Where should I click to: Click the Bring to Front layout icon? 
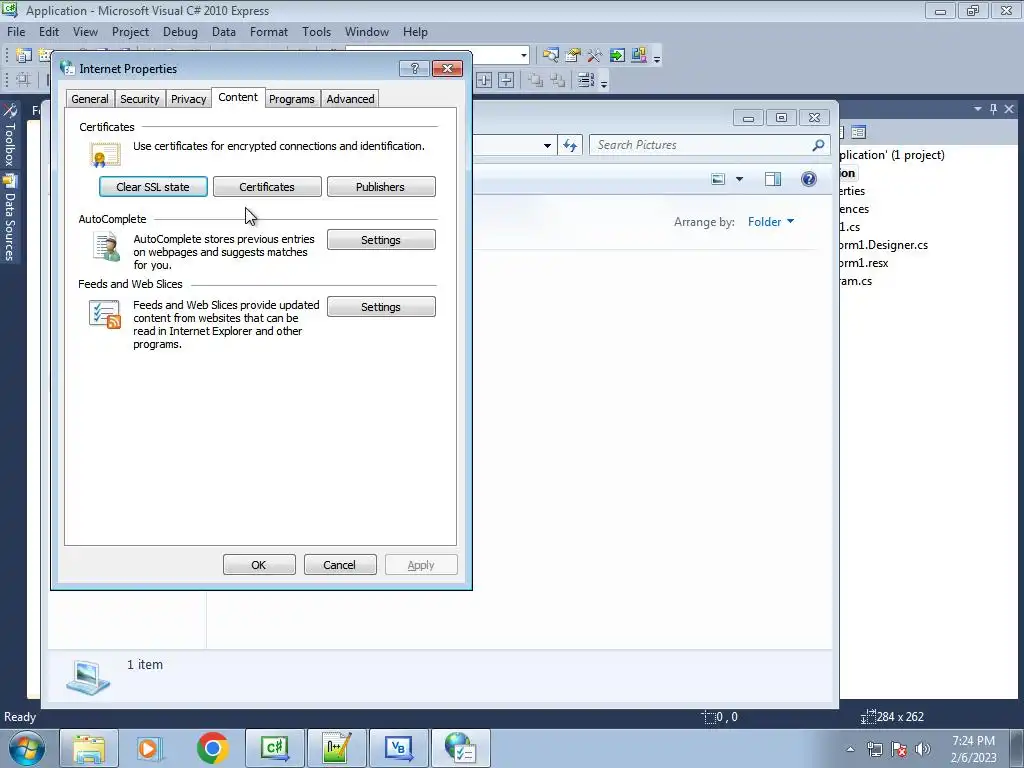(x=536, y=80)
